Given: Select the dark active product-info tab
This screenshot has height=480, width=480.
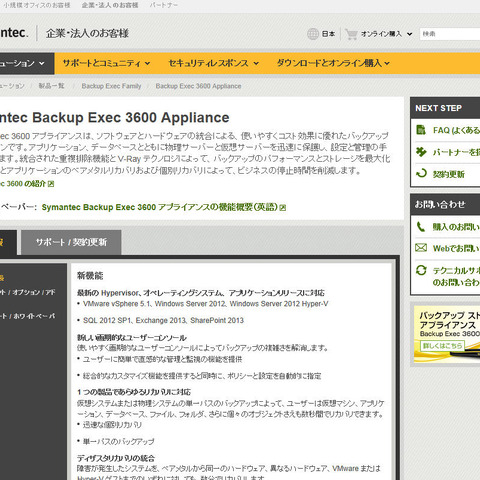Looking at the screenshot, I should pos(8,242).
